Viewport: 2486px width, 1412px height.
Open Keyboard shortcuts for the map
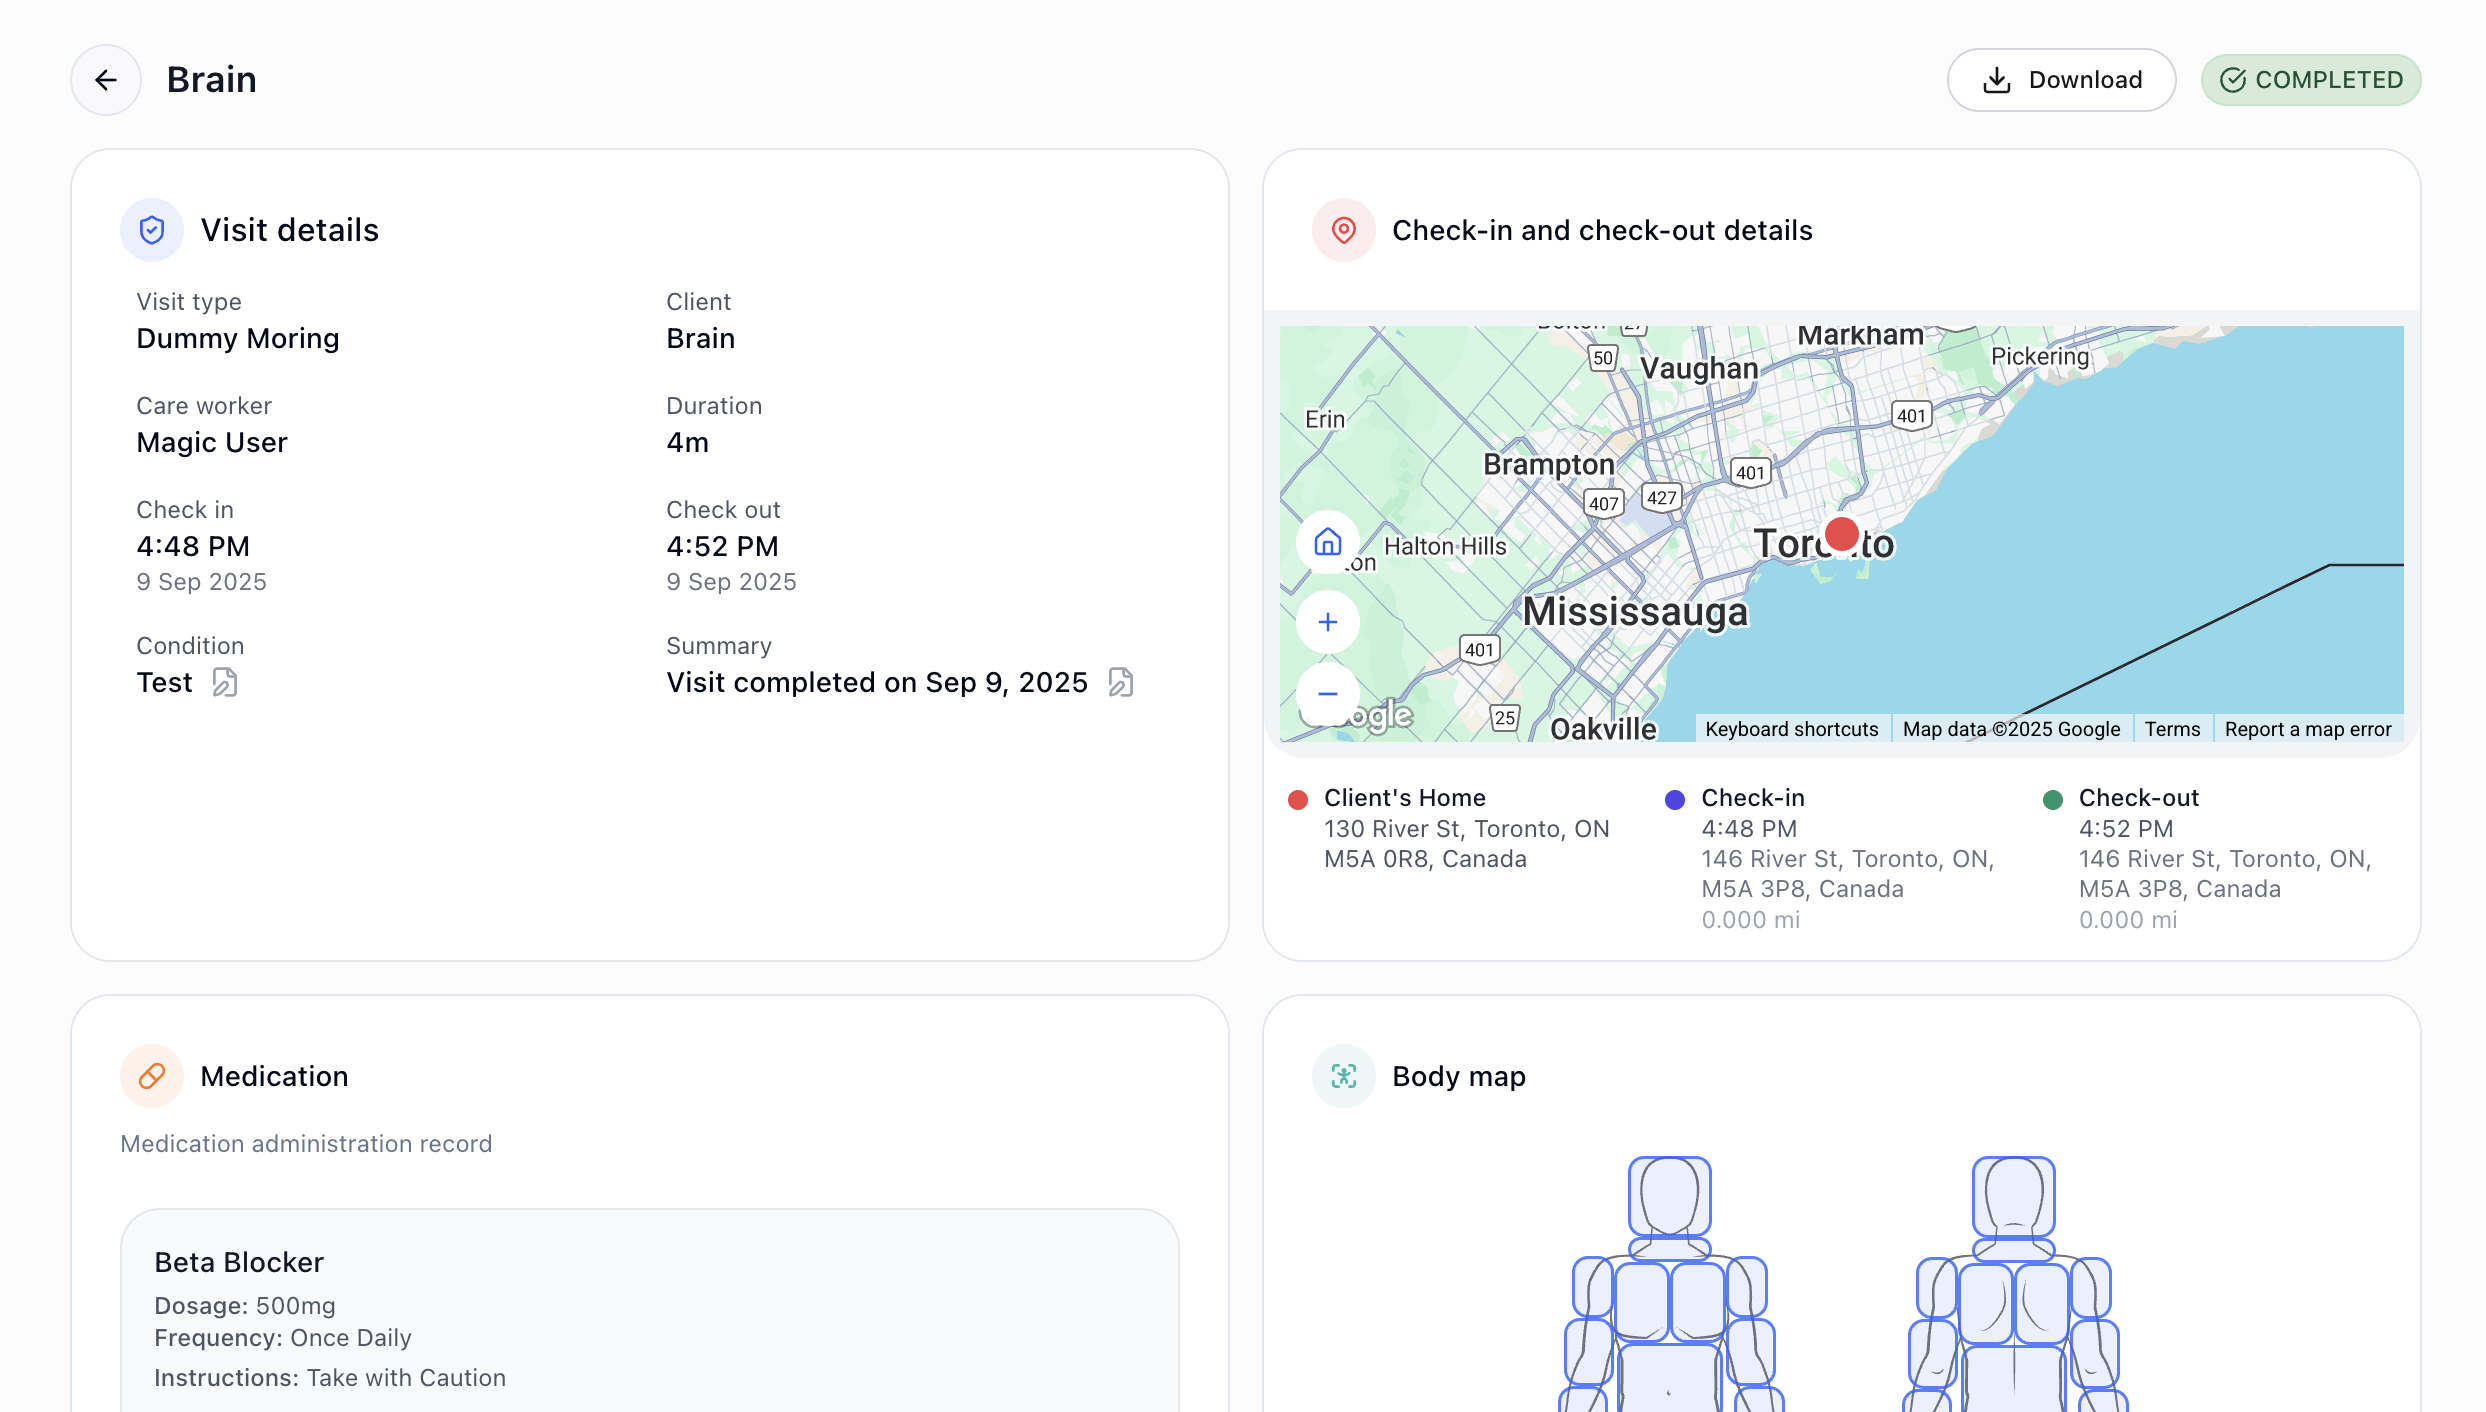1791,729
